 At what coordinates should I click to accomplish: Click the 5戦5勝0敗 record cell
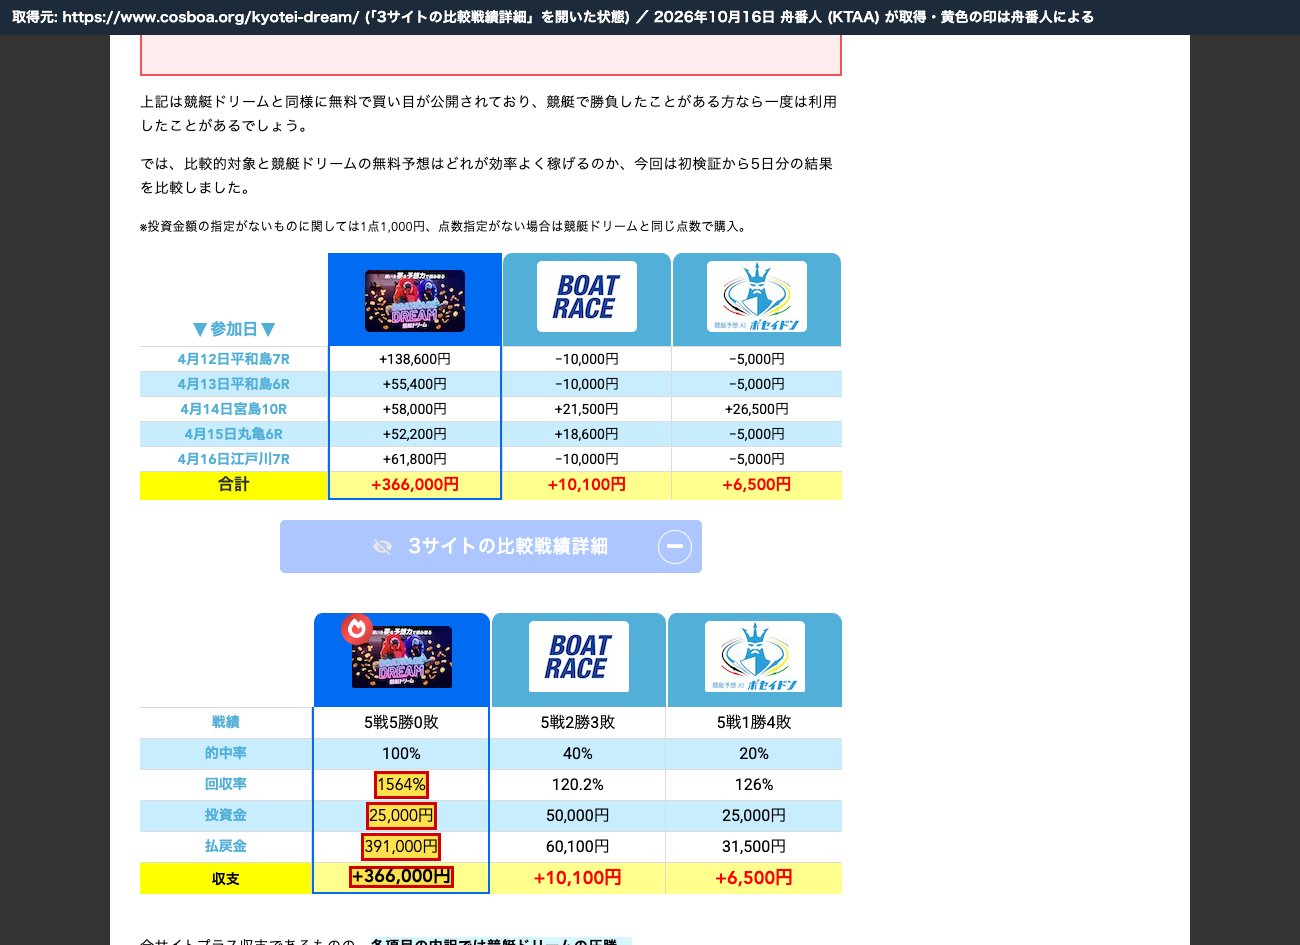(x=401, y=722)
